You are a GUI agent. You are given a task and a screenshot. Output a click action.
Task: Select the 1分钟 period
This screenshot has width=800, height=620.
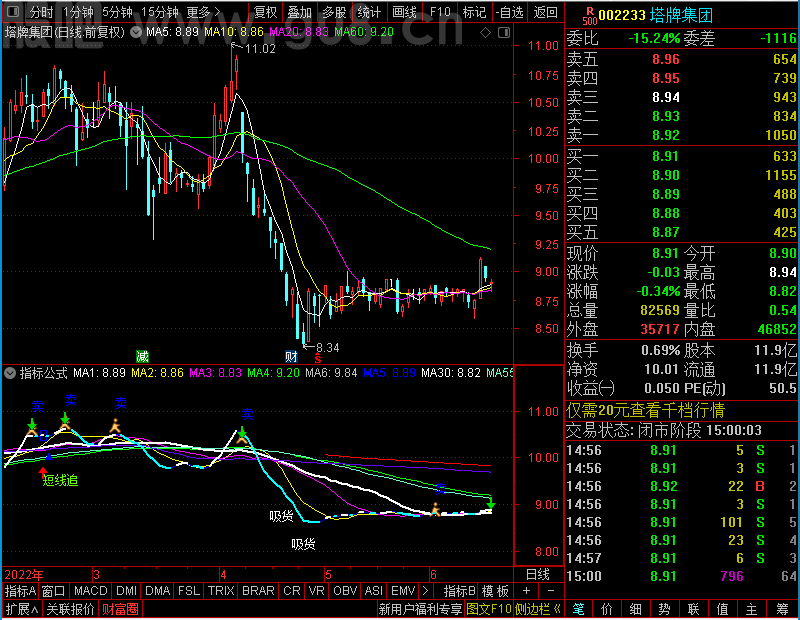(78, 12)
